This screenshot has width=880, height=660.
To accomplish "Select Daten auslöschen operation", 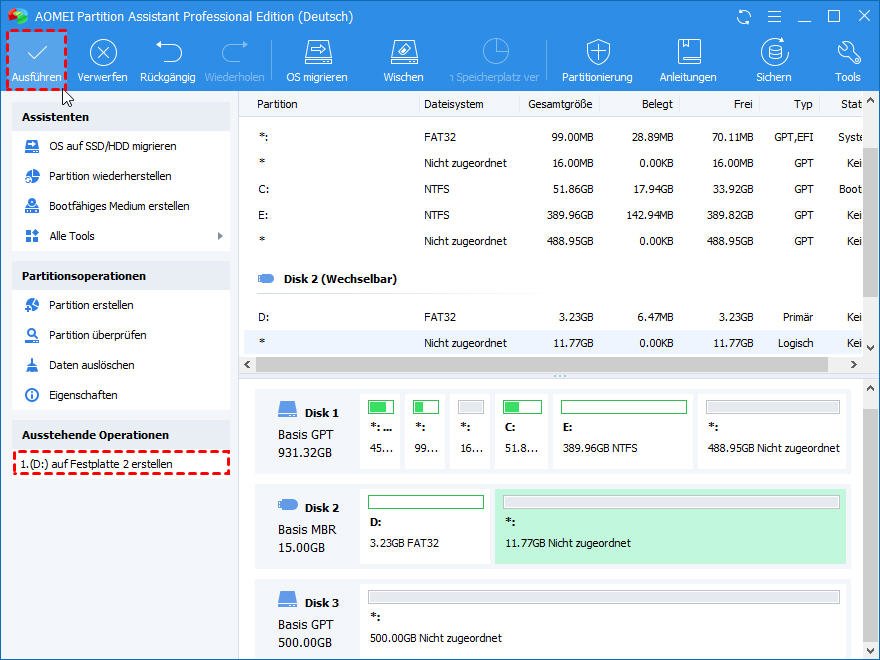I will point(91,365).
